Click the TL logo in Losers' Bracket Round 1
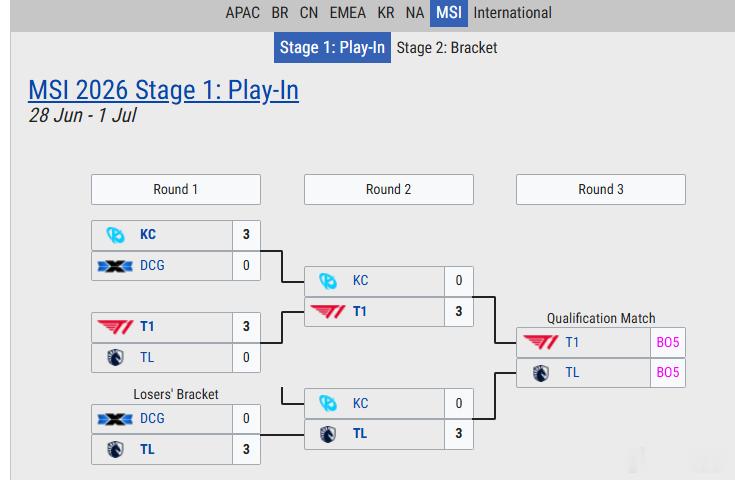The height and width of the screenshot is (480, 735). (x=115, y=450)
